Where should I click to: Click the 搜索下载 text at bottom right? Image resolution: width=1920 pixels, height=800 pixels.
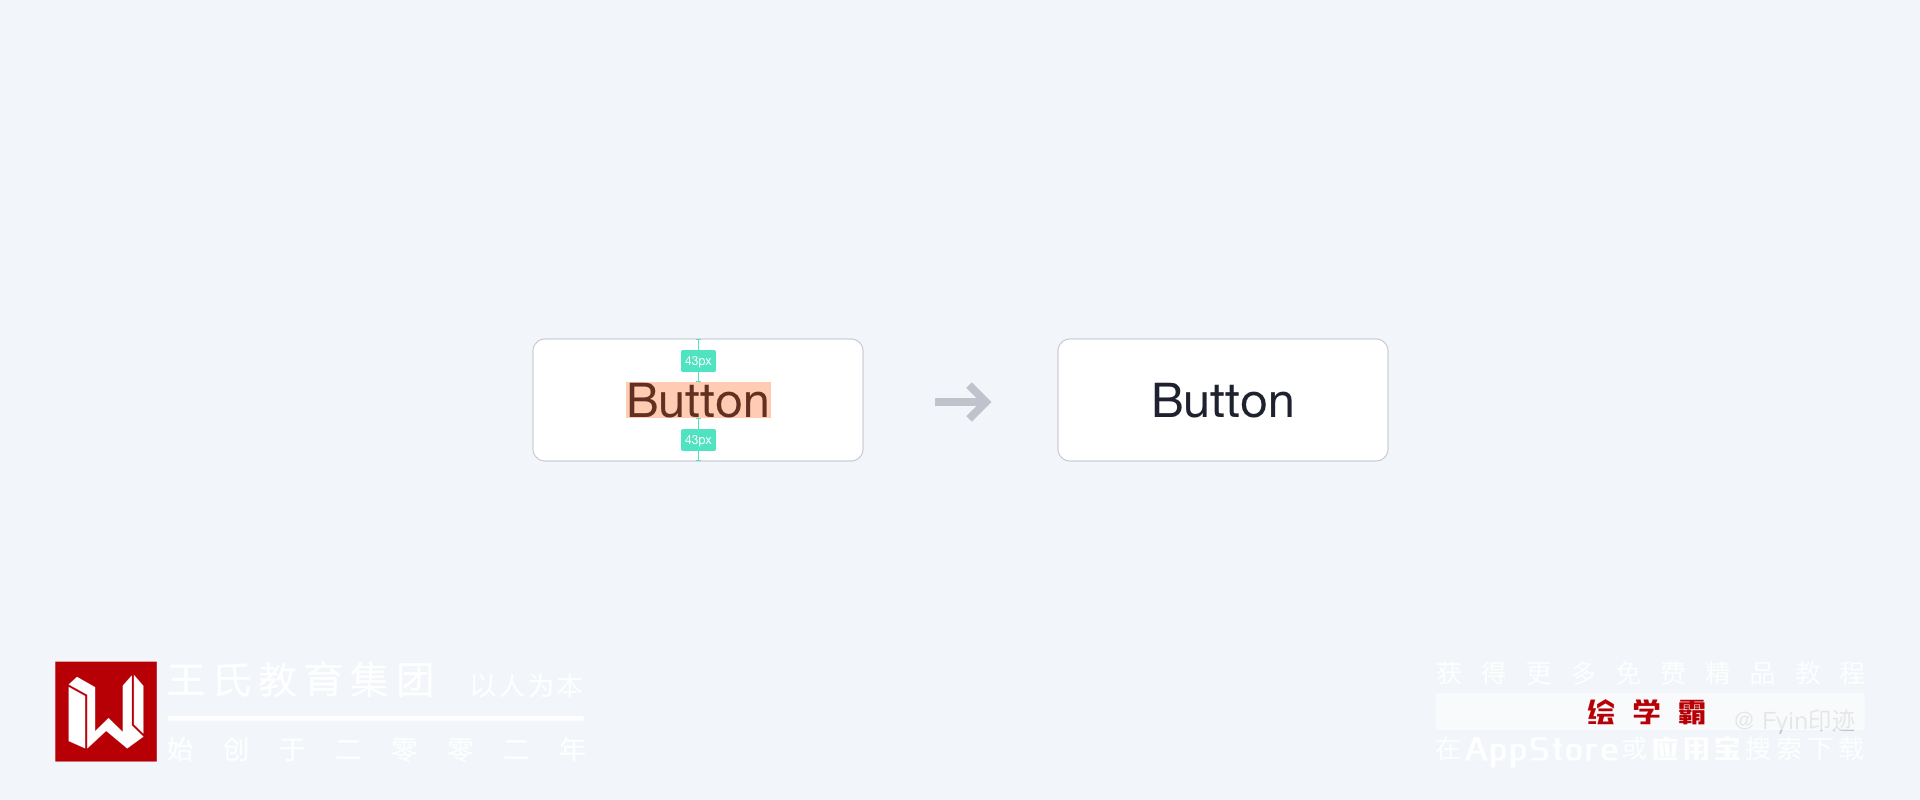pyautogui.click(x=1805, y=749)
